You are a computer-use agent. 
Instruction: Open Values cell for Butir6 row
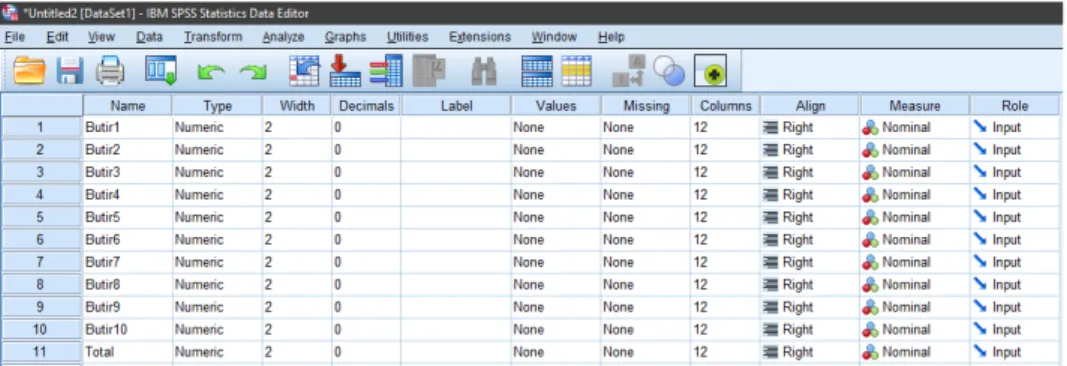[x=556, y=239]
